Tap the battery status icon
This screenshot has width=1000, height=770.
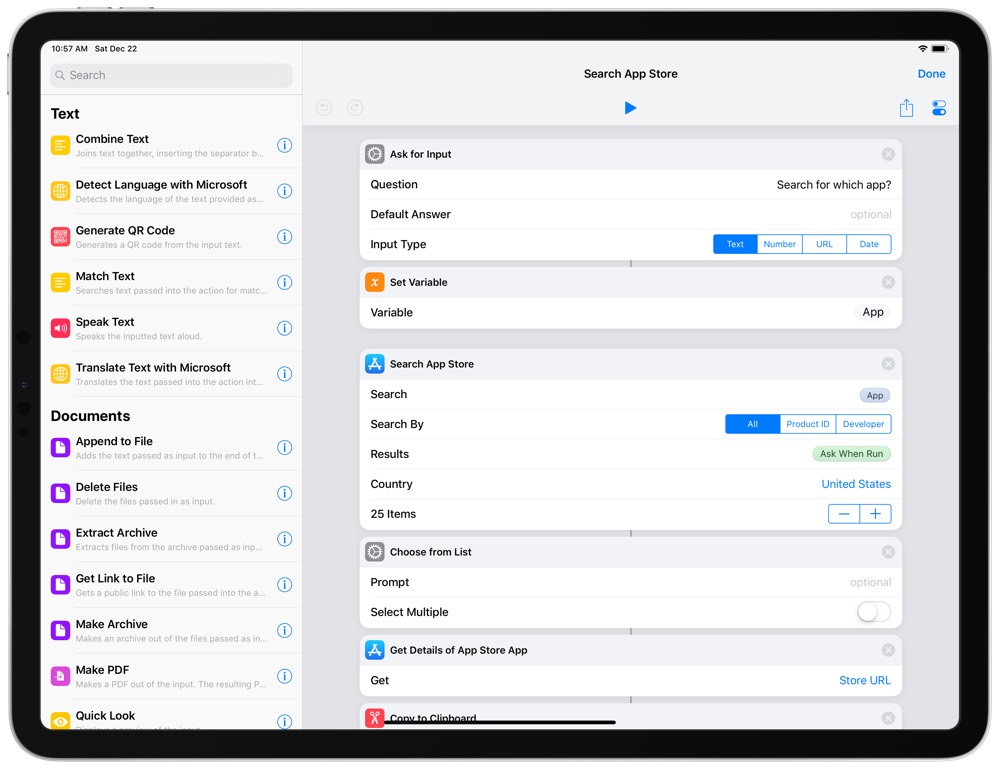pyautogui.click(x=939, y=48)
